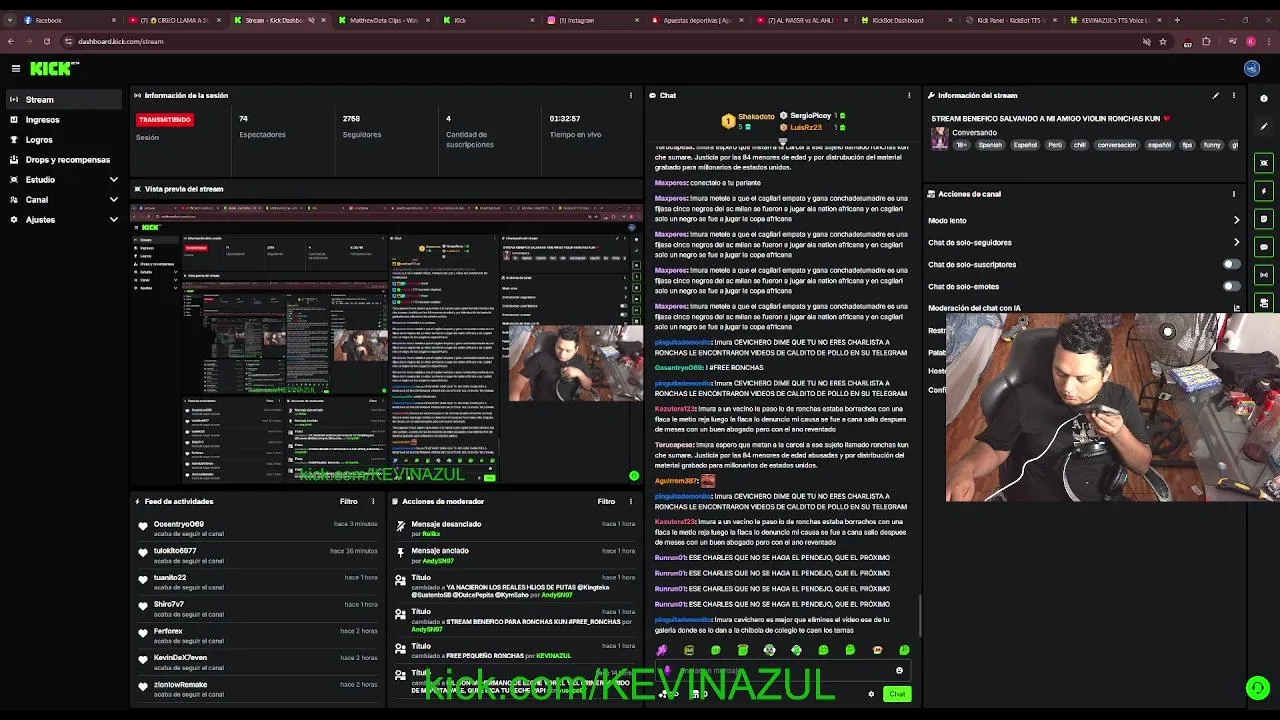Open Acciones de canal options menu
The height and width of the screenshot is (720, 1280).
click(1234, 194)
